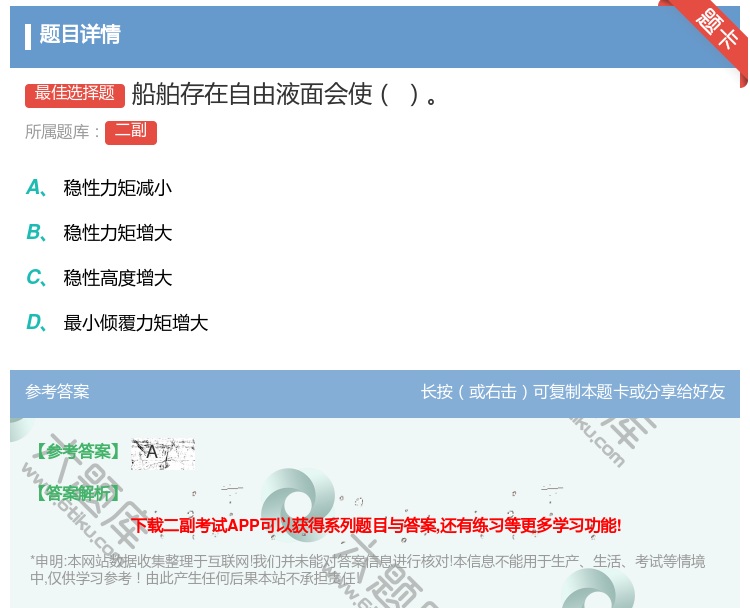The image size is (750, 608).
Task: Click the 【参考答案】 green label
Action: click(x=79, y=451)
